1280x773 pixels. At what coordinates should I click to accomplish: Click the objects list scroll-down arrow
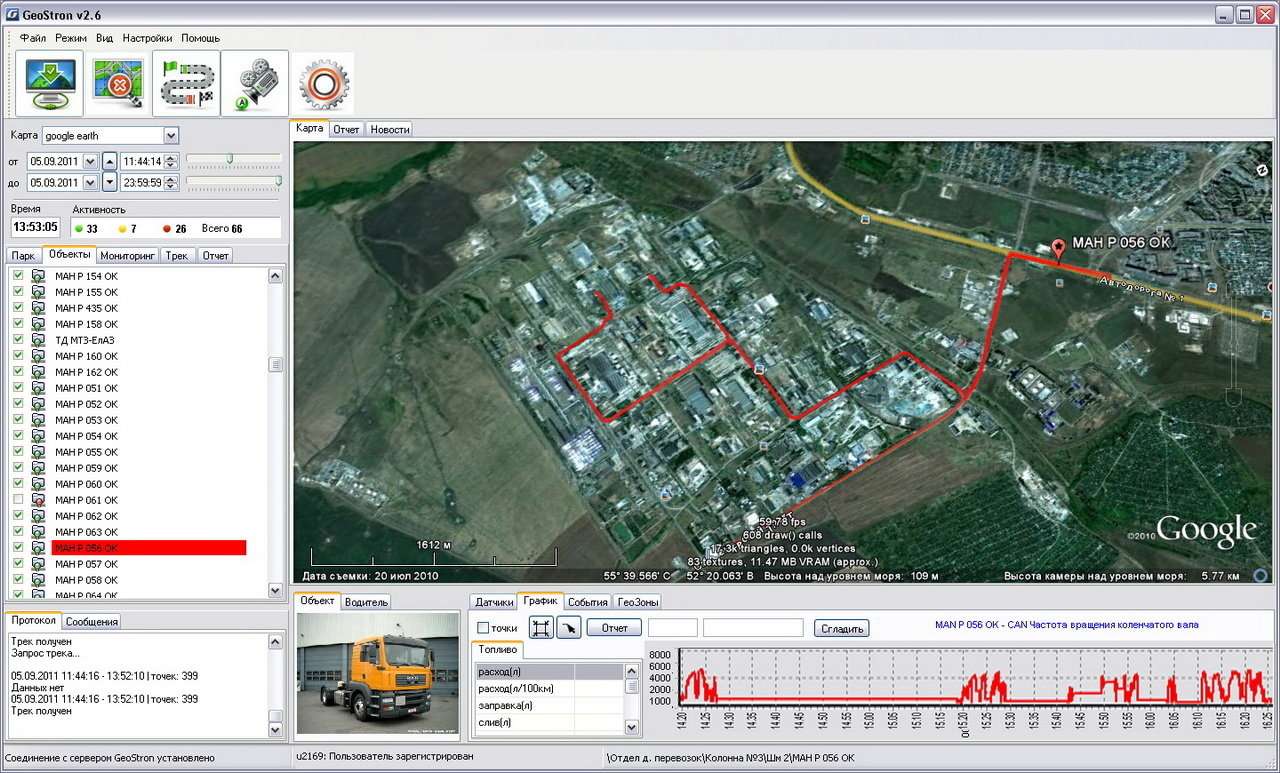pos(276,590)
